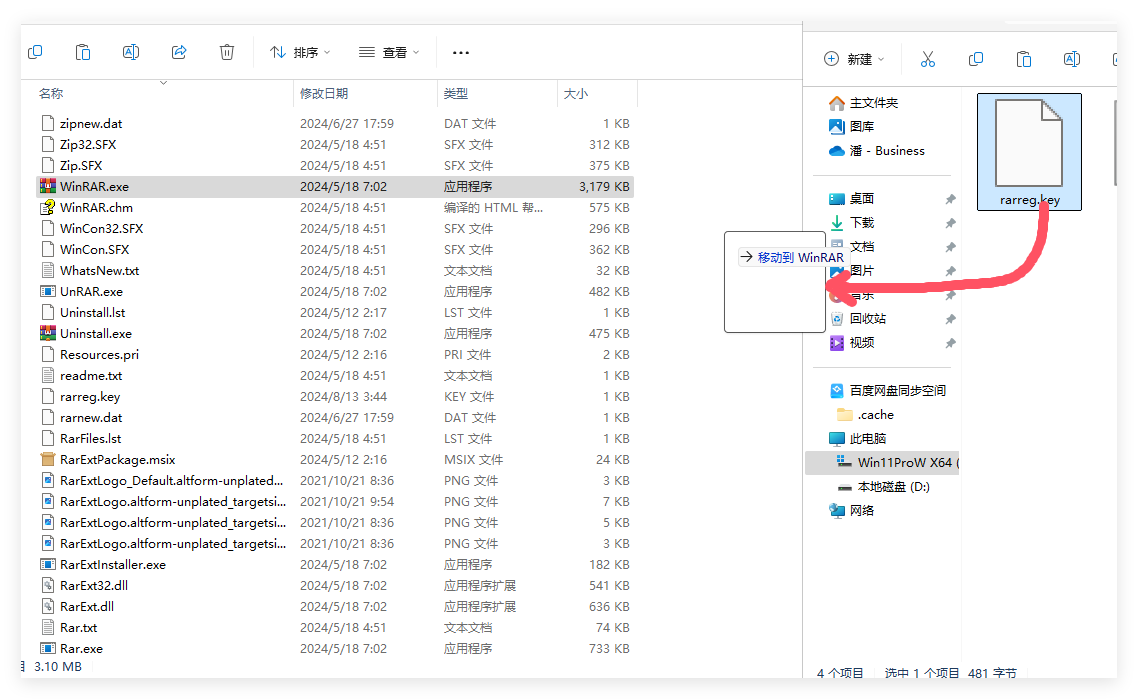This screenshot has width=1138, height=699.
Task: Open 回收站 recycle bin in the sidebar
Action: pyautogui.click(x=867, y=319)
